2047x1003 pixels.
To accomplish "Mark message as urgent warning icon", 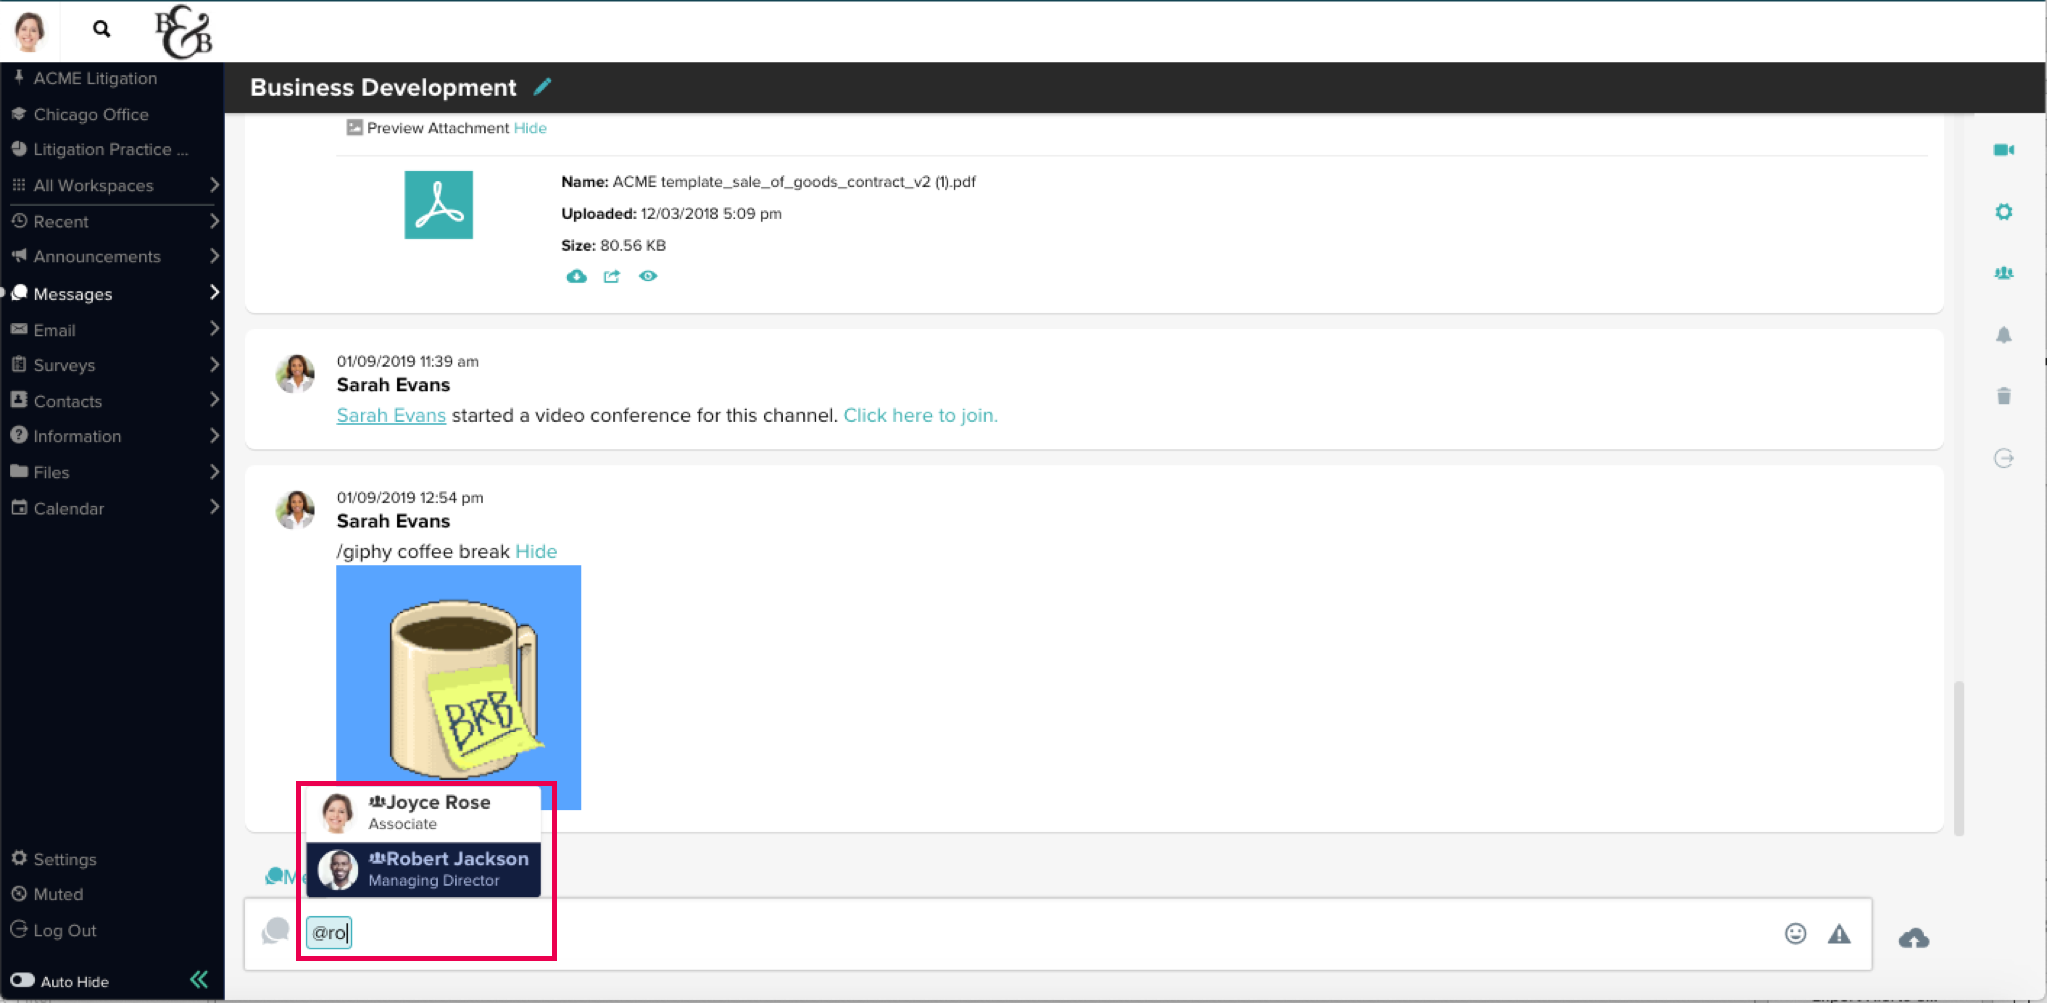I will (x=1839, y=934).
